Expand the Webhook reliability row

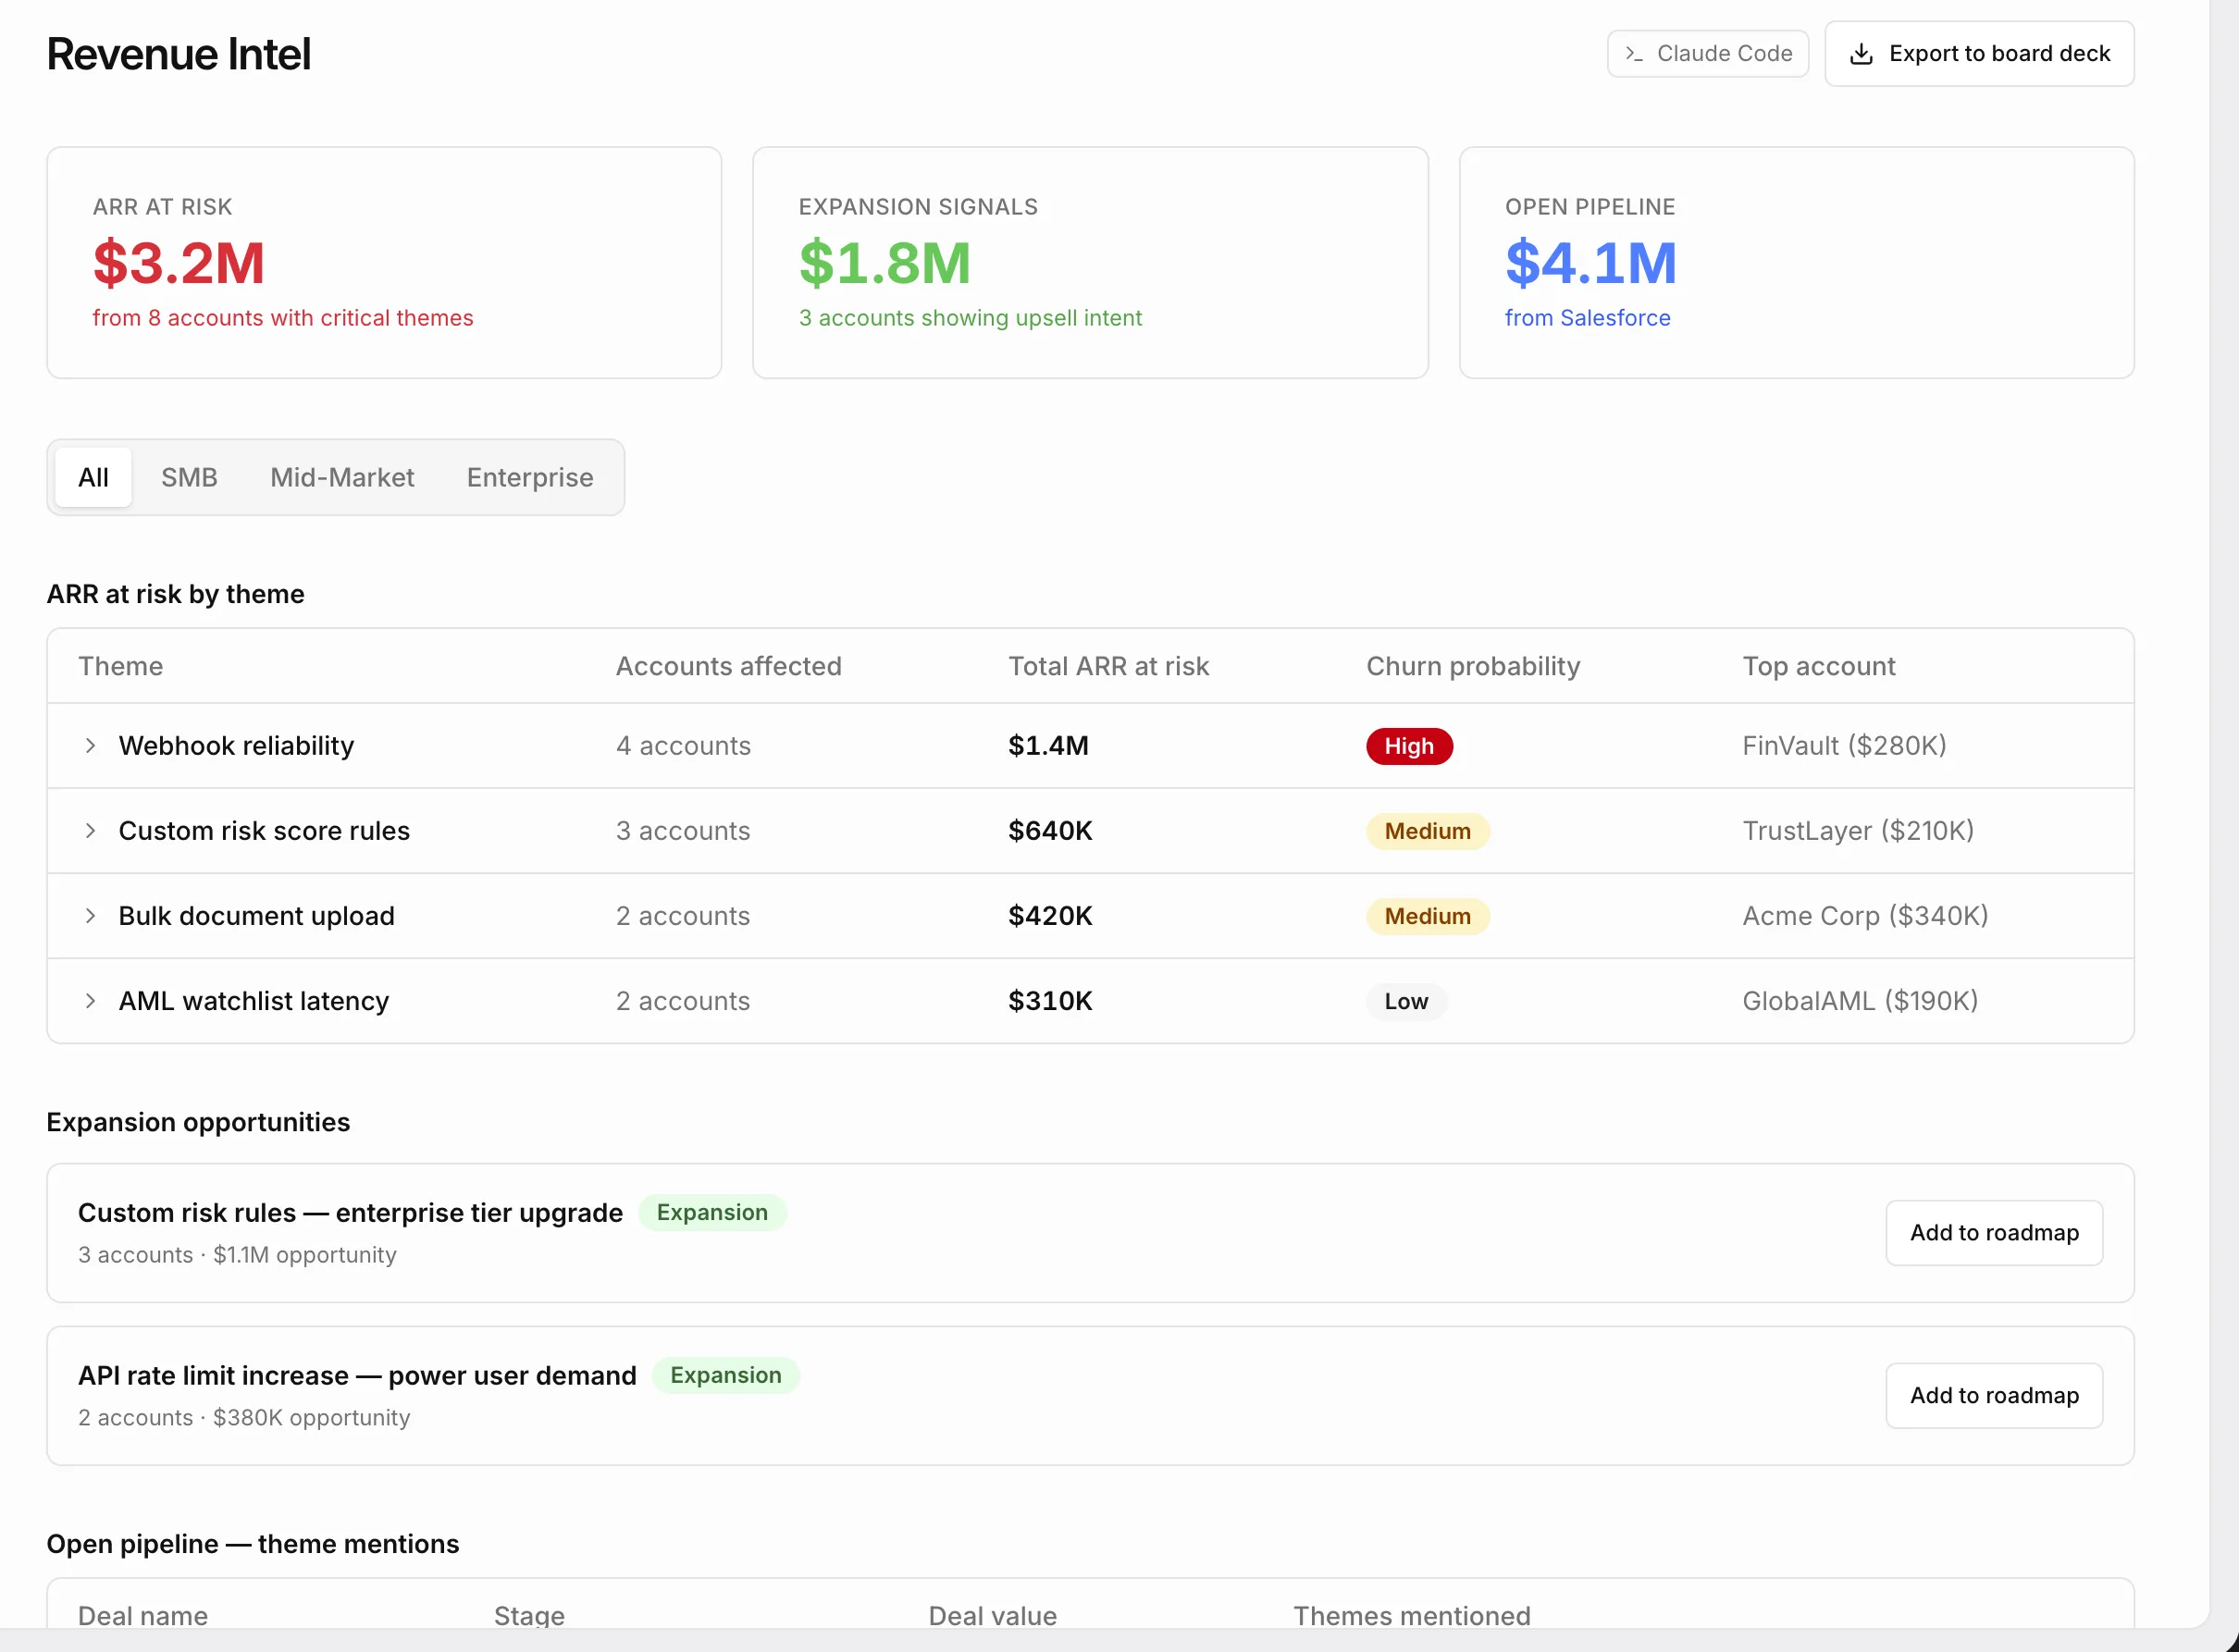pyautogui.click(x=90, y=746)
